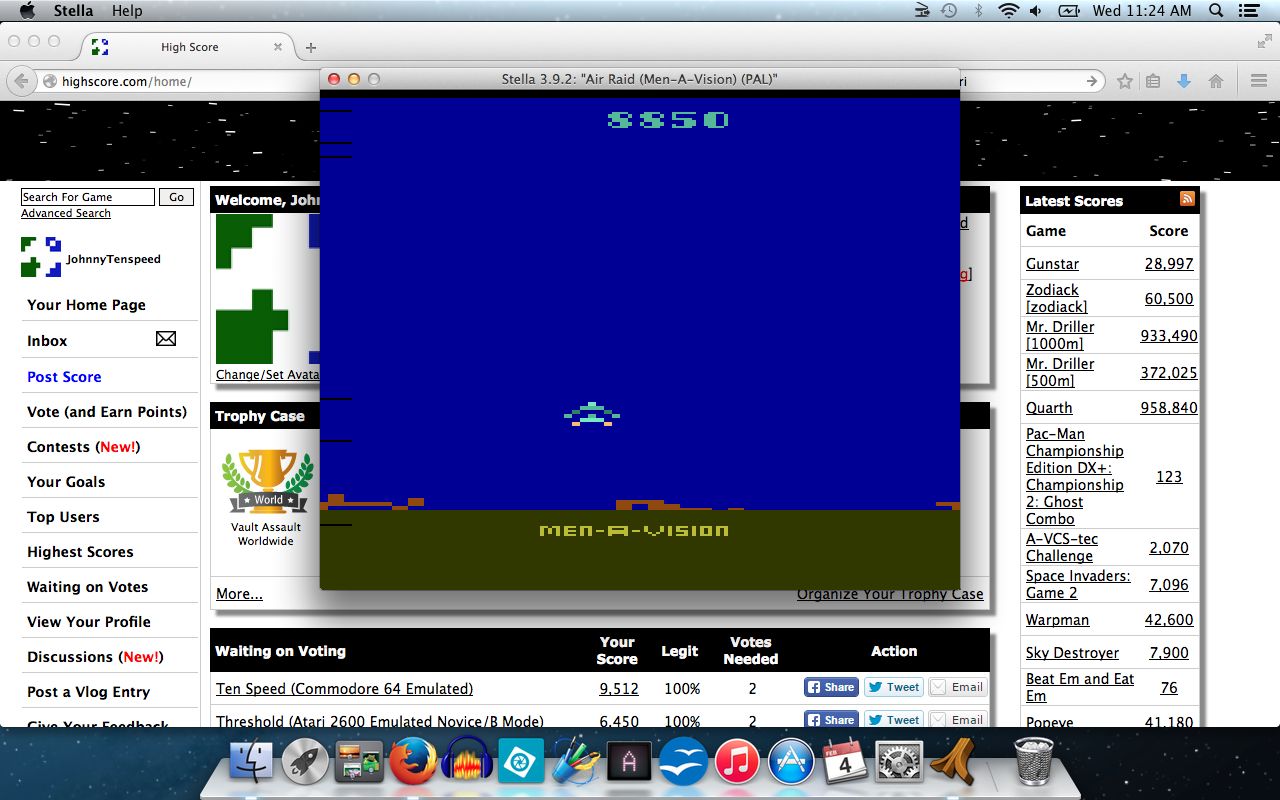Image resolution: width=1280 pixels, height=800 pixels.
Task: Open Spotlight search in menu bar
Action: [x=1217, y=11]
